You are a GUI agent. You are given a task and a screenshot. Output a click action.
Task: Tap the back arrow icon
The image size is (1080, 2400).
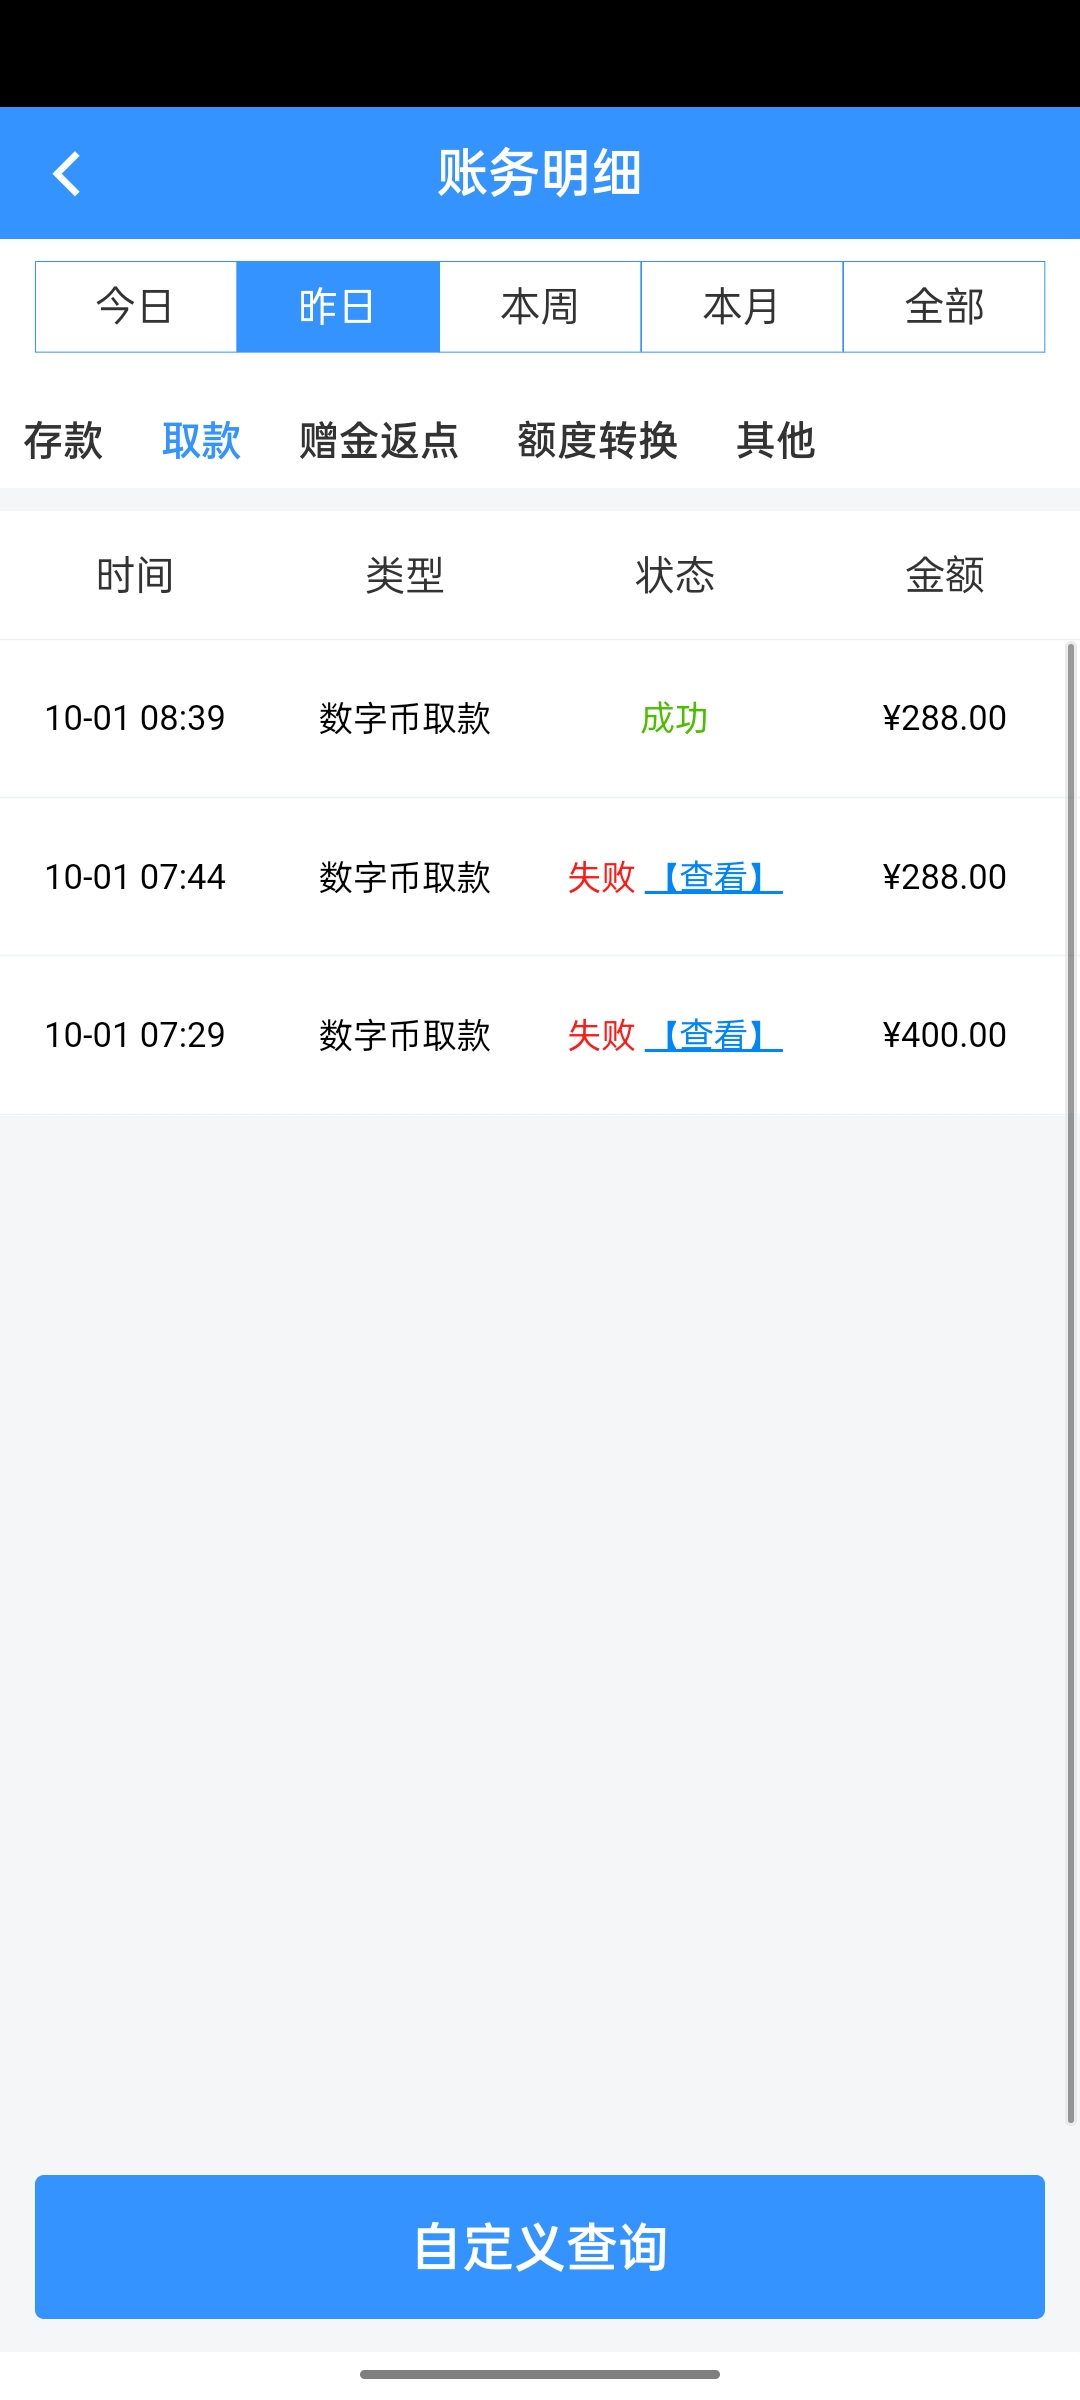click(66, 174)
